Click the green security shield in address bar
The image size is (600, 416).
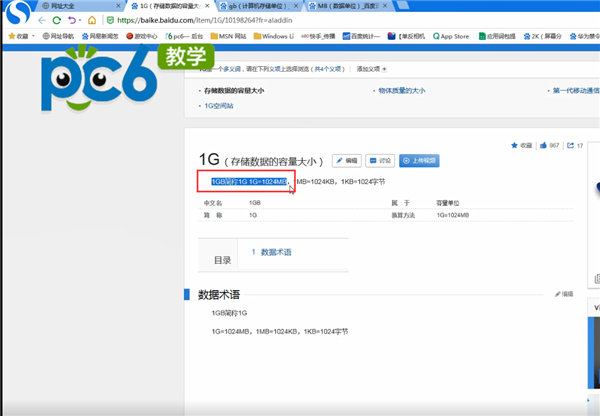(x=110, y=20)
